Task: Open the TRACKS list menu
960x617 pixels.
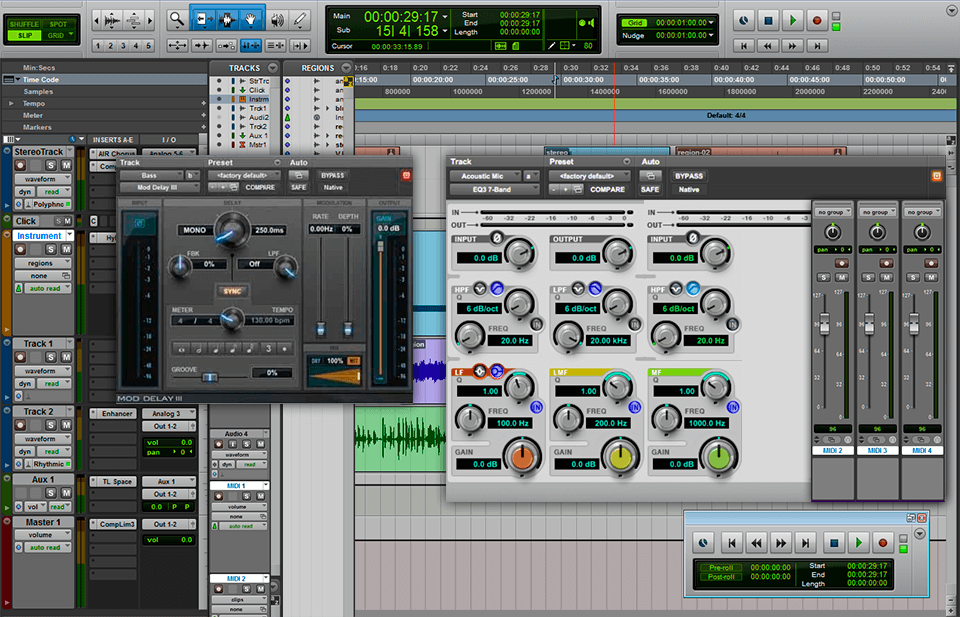Action: click(x=272, y=66)
